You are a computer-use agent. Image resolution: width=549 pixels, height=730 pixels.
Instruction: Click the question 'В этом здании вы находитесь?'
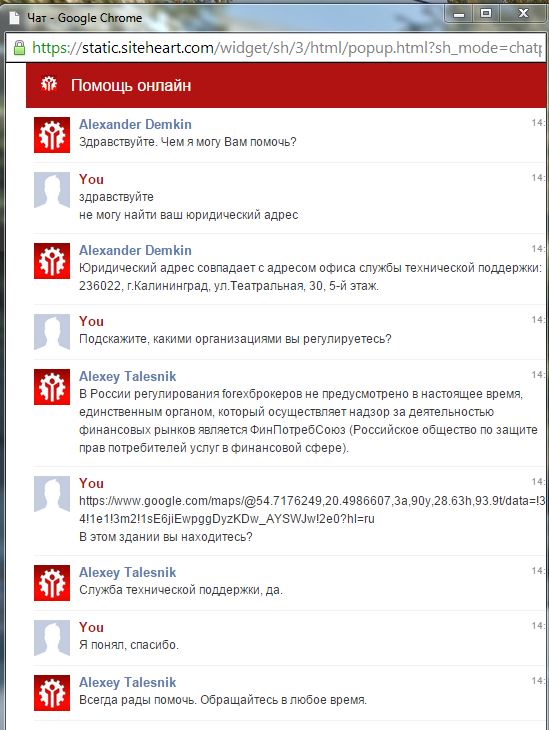point(166,537)
